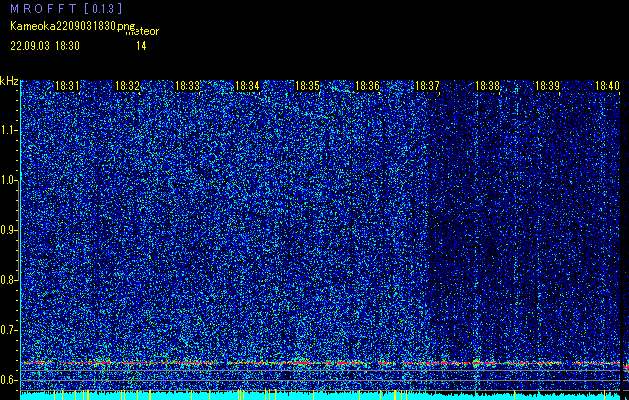Select the 18:37 time marker

coord(427,86)
